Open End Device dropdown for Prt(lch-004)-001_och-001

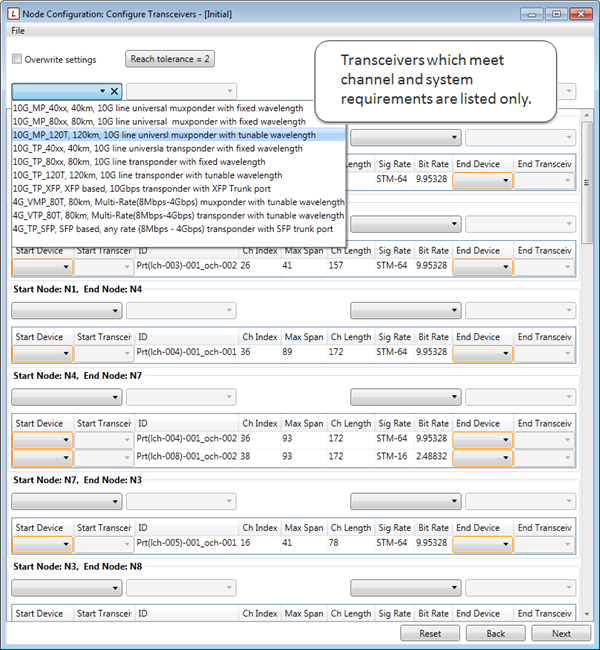coord(483,353)
